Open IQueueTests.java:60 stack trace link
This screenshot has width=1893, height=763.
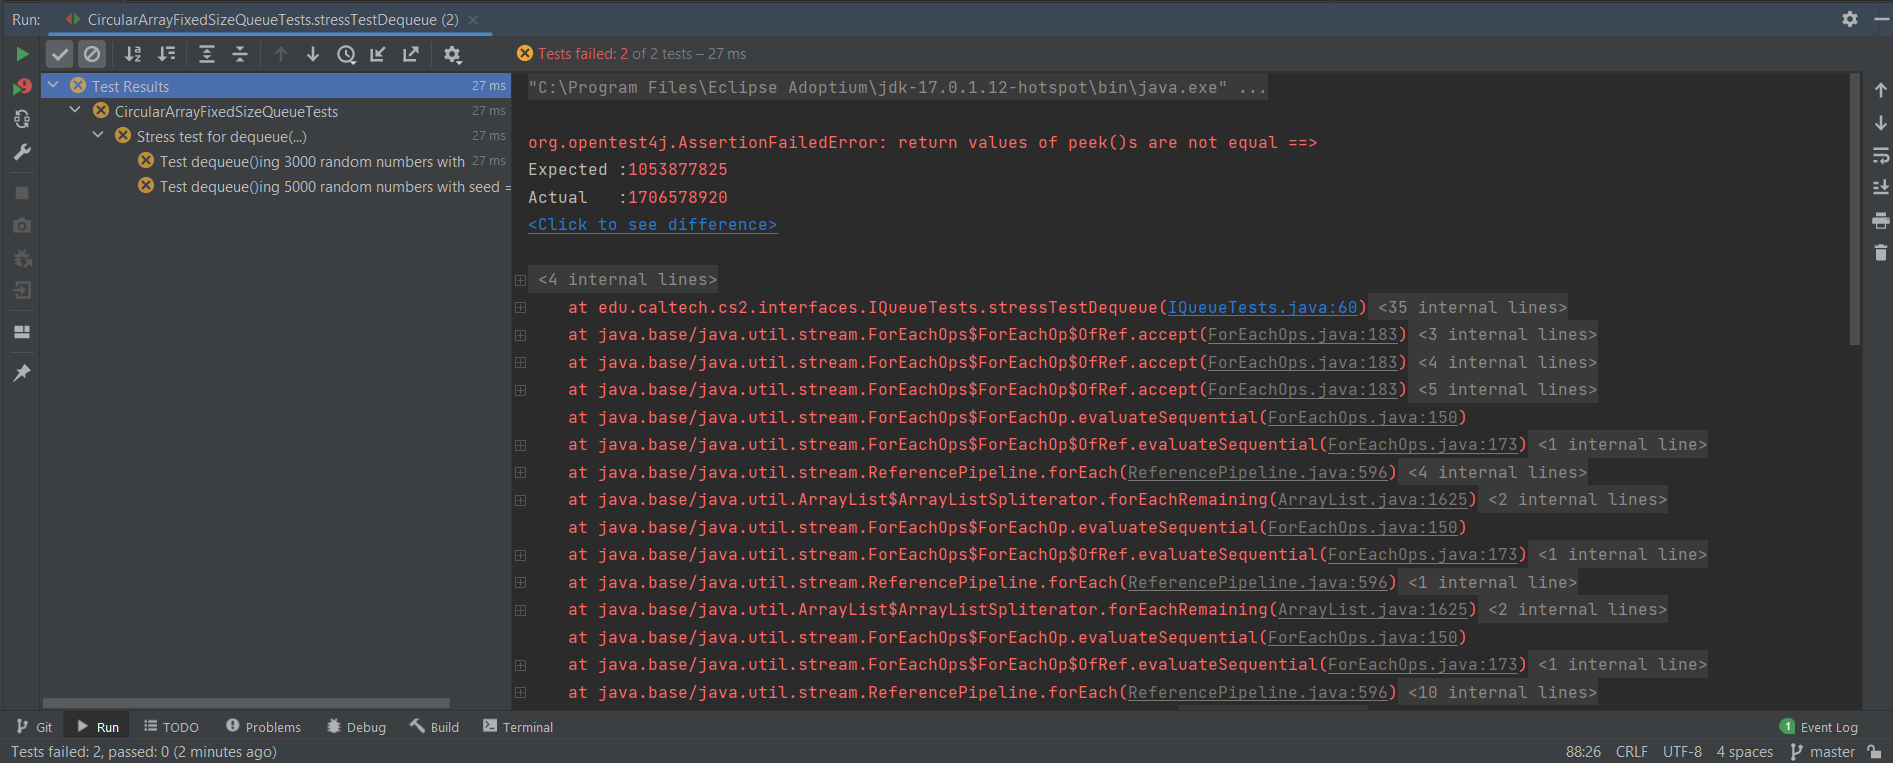coord(1262,308)
